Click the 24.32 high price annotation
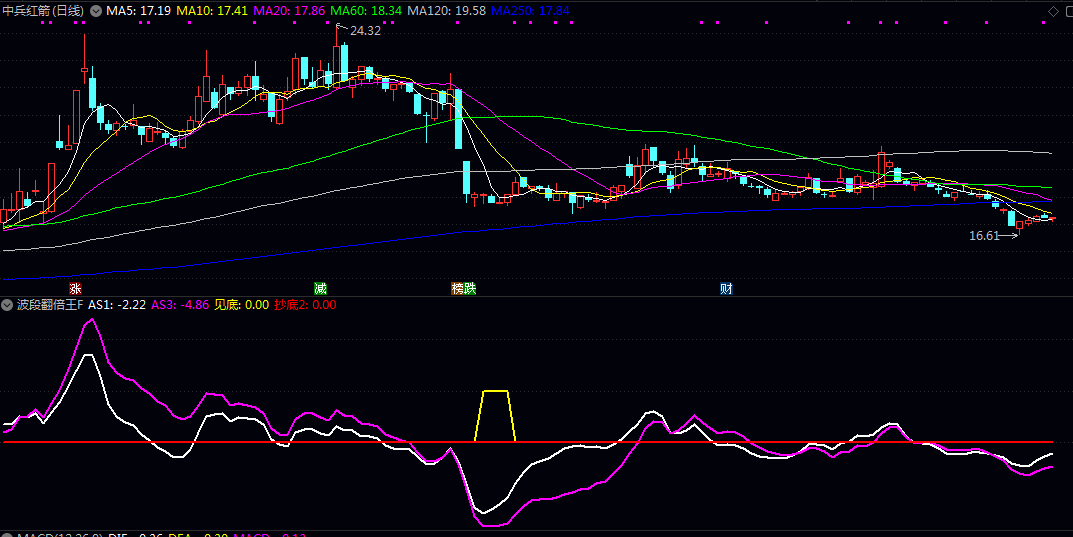 365,31
